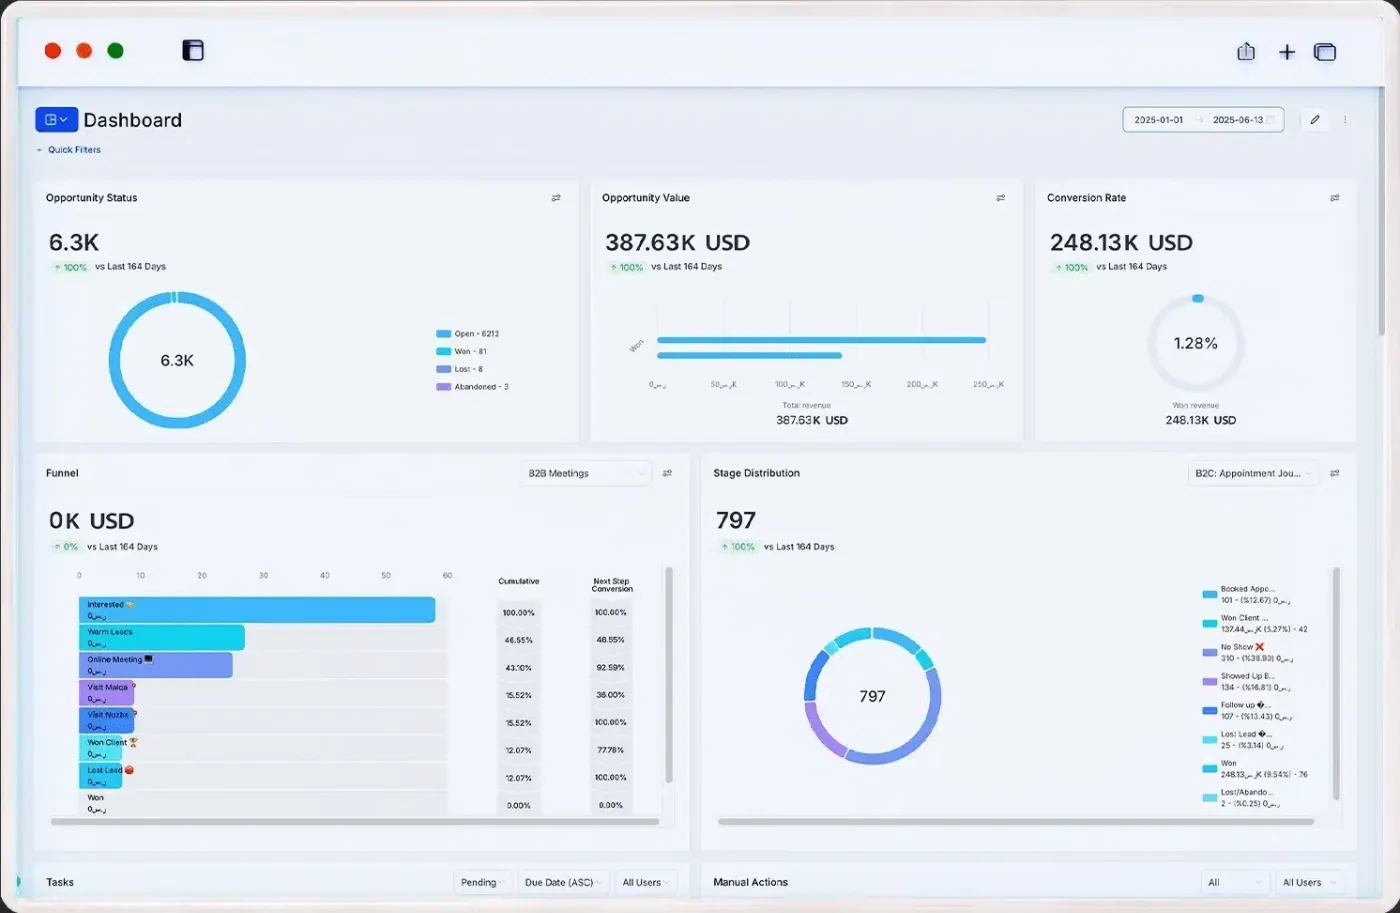Open the Dashboard switcher button beside title
This screenshot has width=1400, height=913.
(x=57, y=120)
